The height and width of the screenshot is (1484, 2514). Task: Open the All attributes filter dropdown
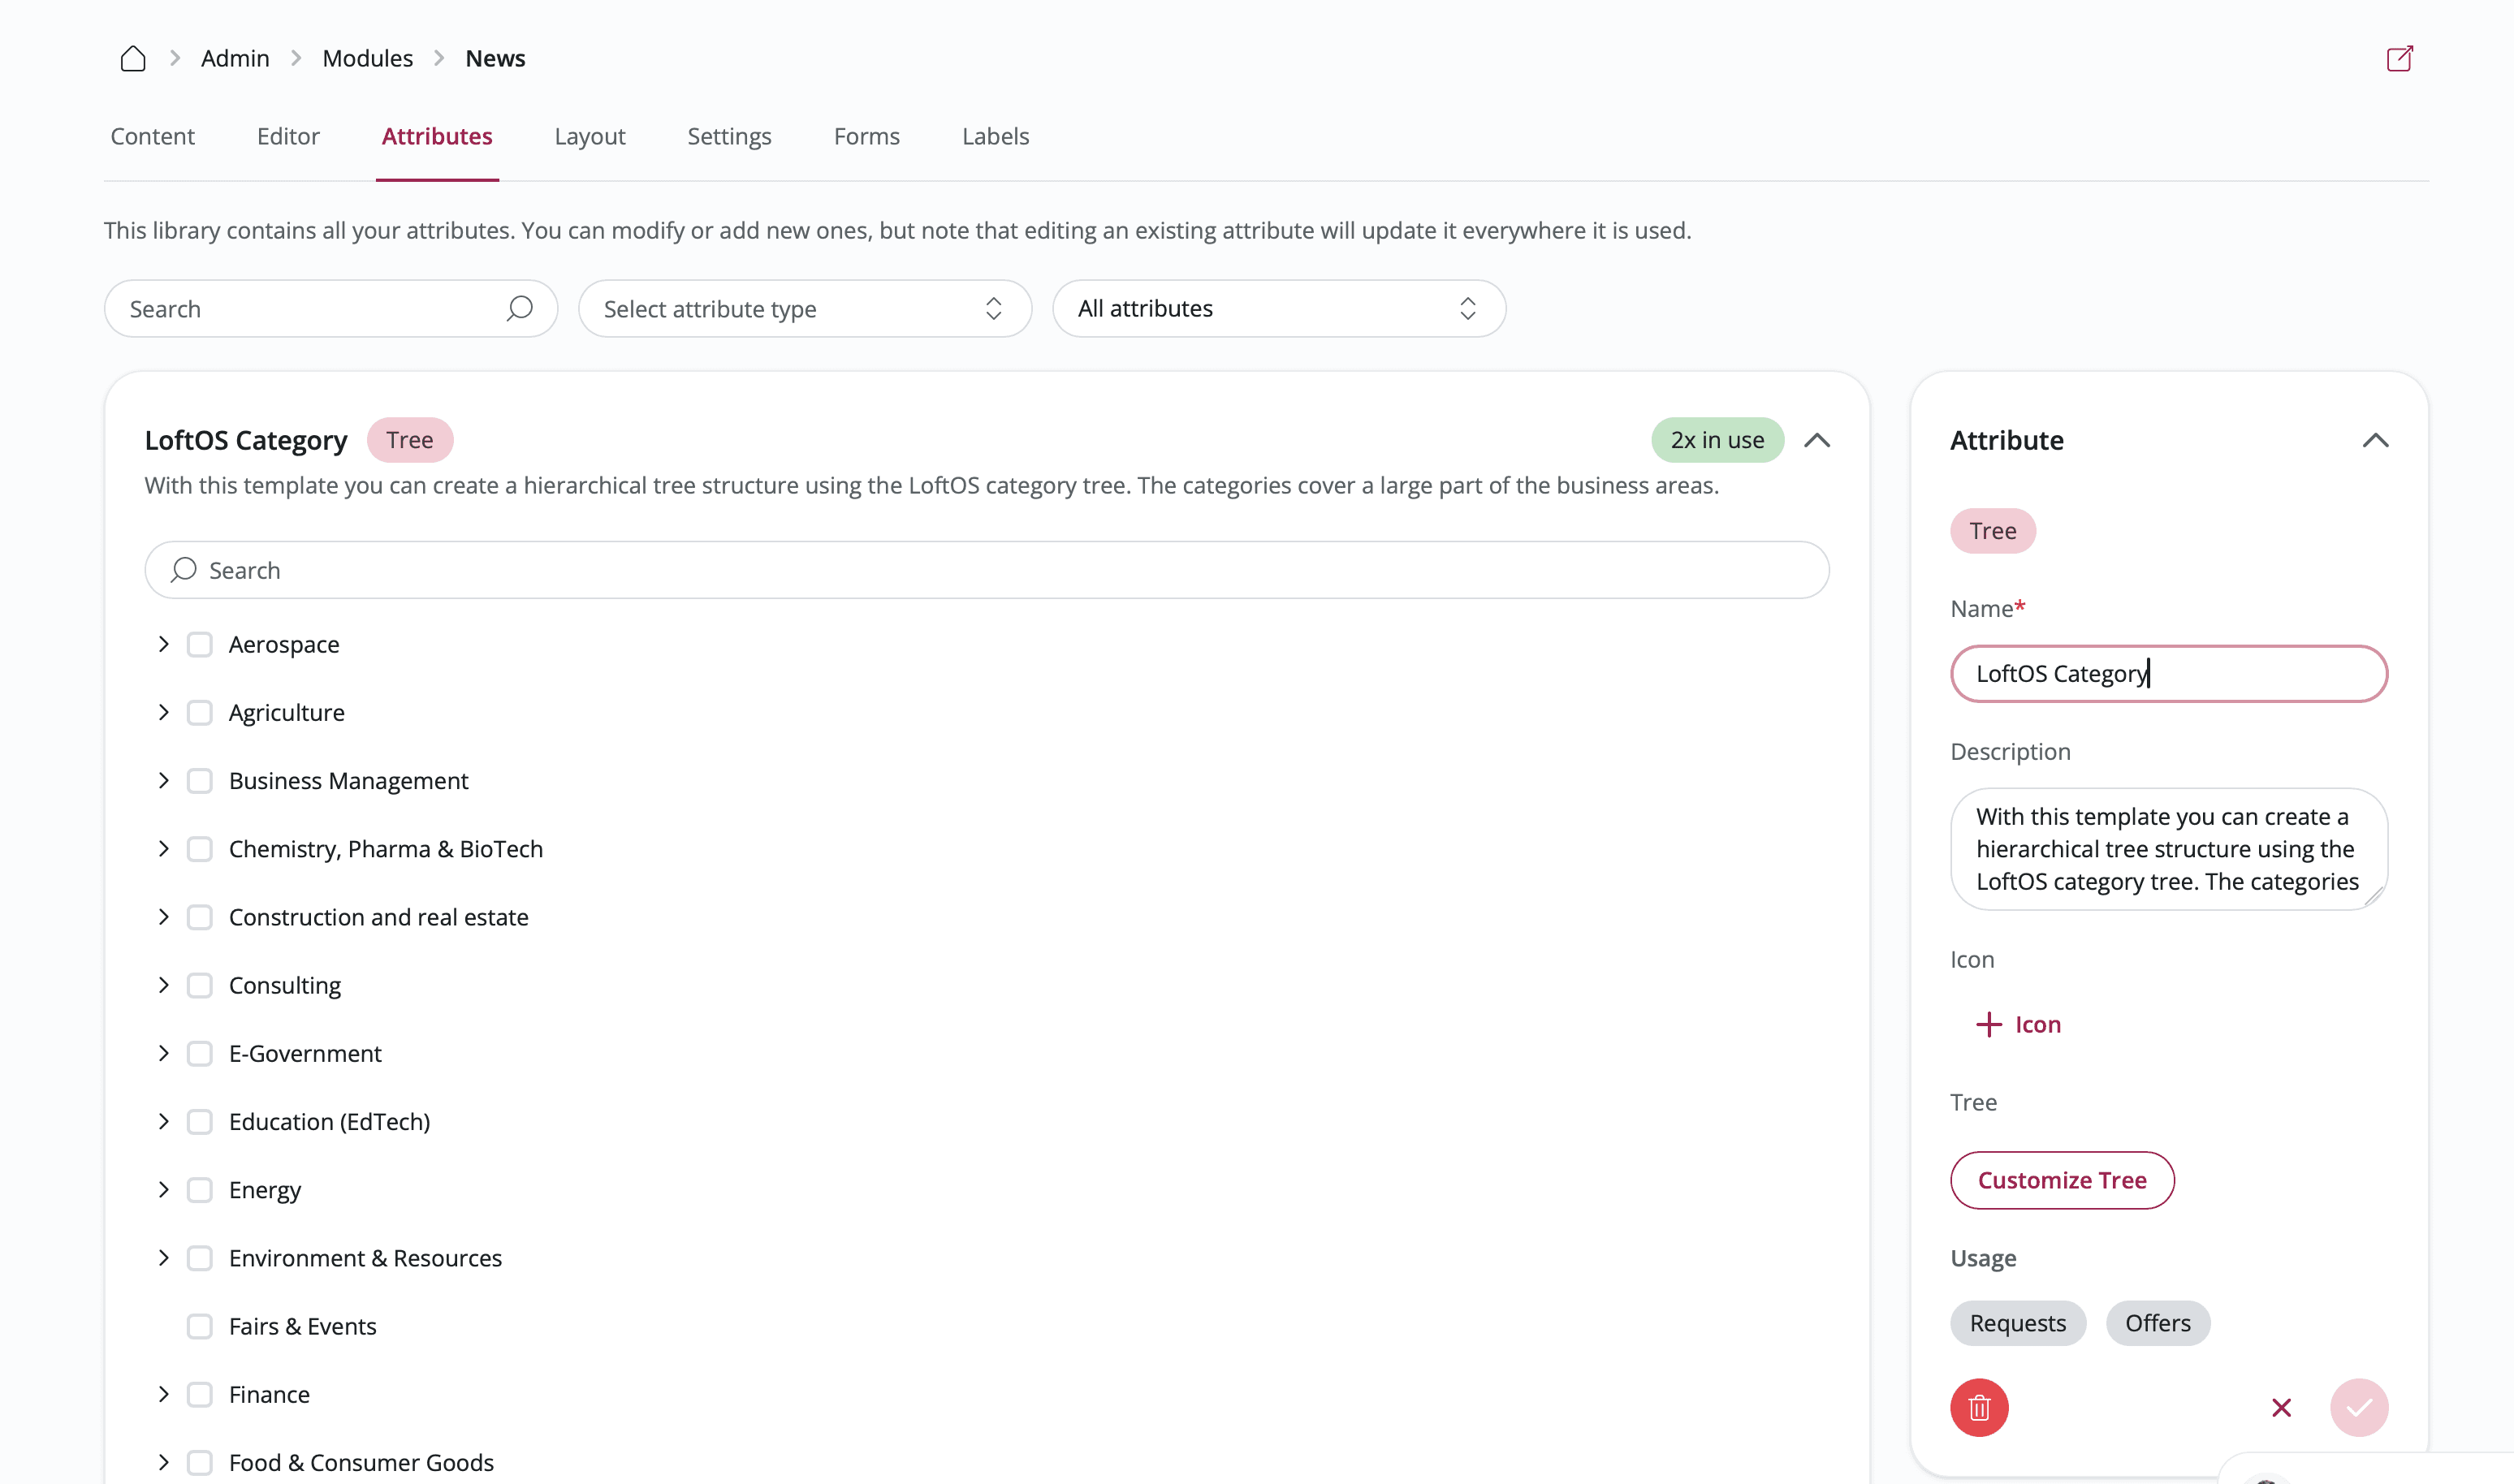pos(1278,308)
